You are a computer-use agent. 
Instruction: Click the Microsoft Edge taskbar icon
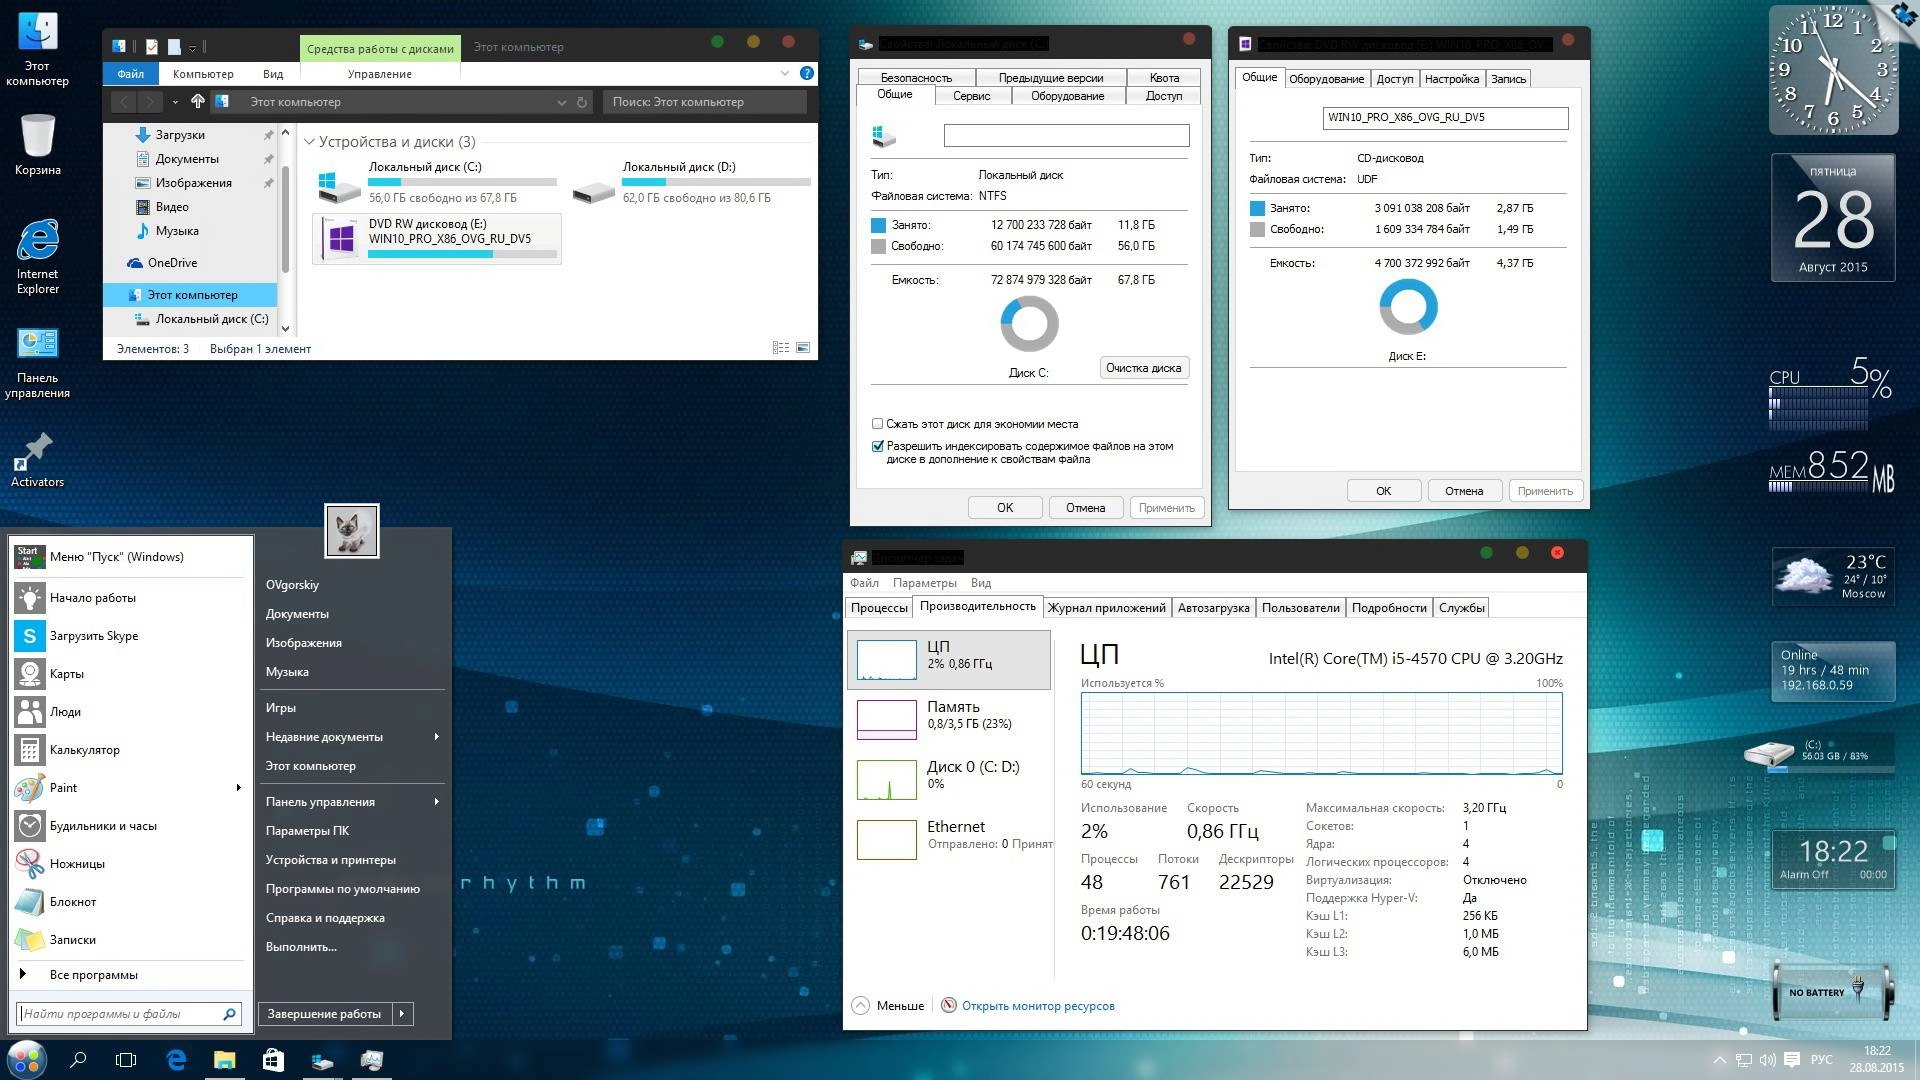(x=176, y=1060)
